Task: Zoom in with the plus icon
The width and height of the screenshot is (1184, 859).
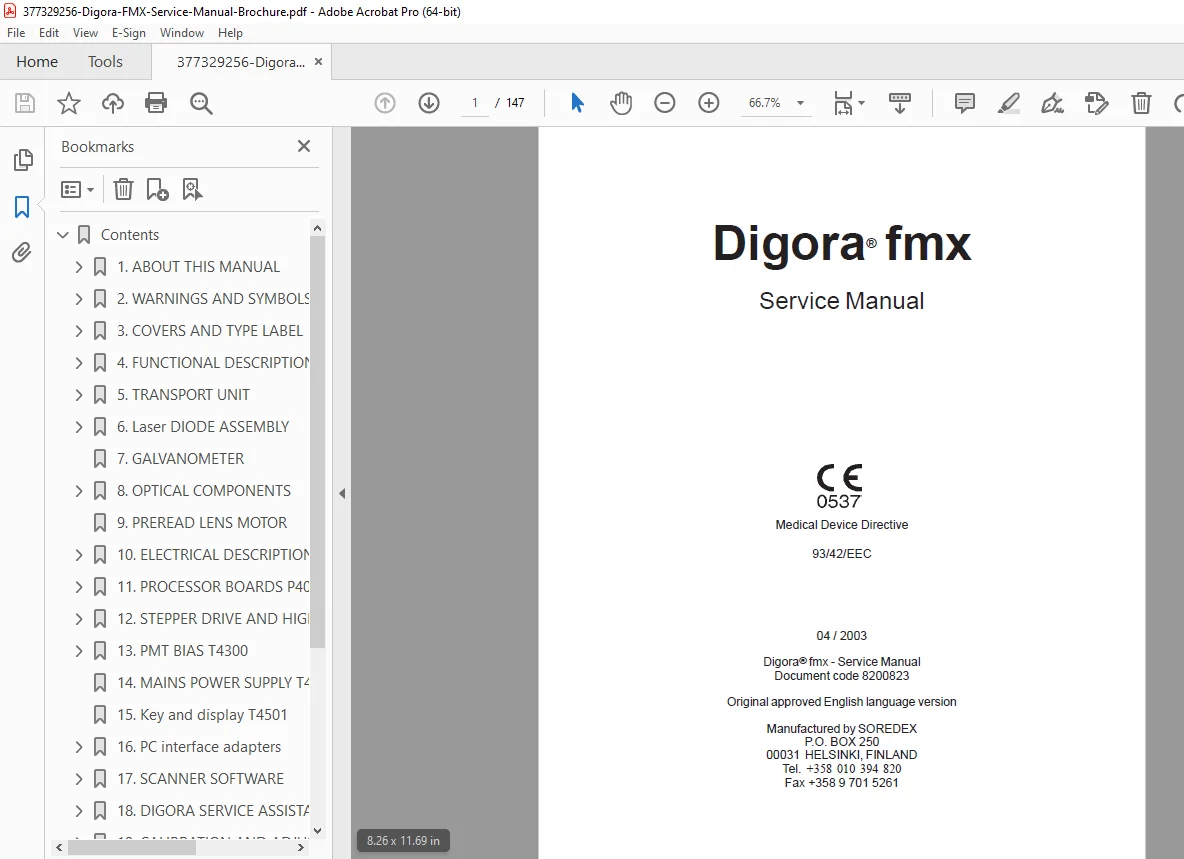Action: pyautogui.click(x=708, y=103)
